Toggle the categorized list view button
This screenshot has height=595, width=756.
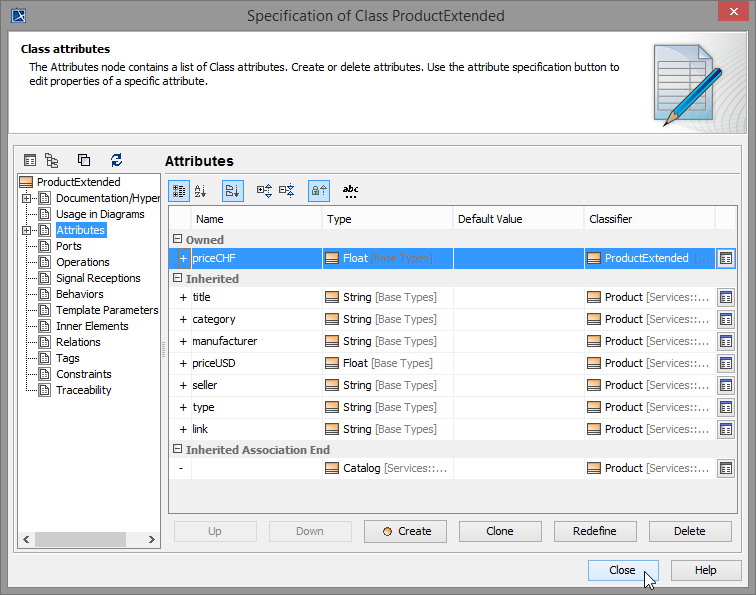pyautogui.click(x=179, y=190)
